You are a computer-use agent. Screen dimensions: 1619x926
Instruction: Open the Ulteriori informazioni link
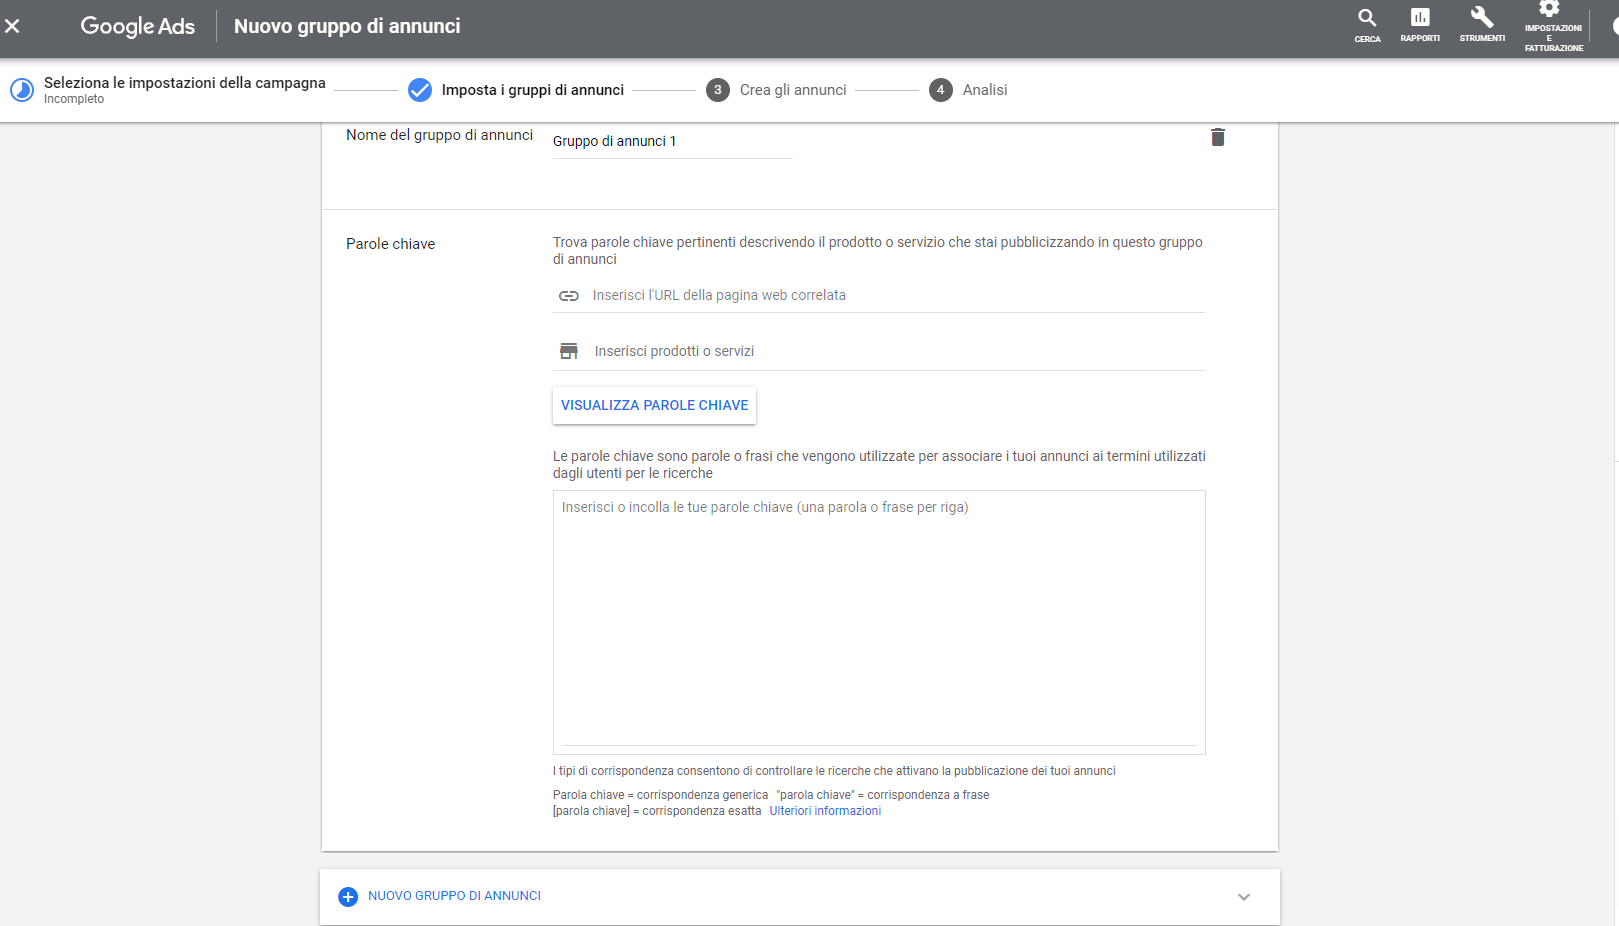point(825,811)
